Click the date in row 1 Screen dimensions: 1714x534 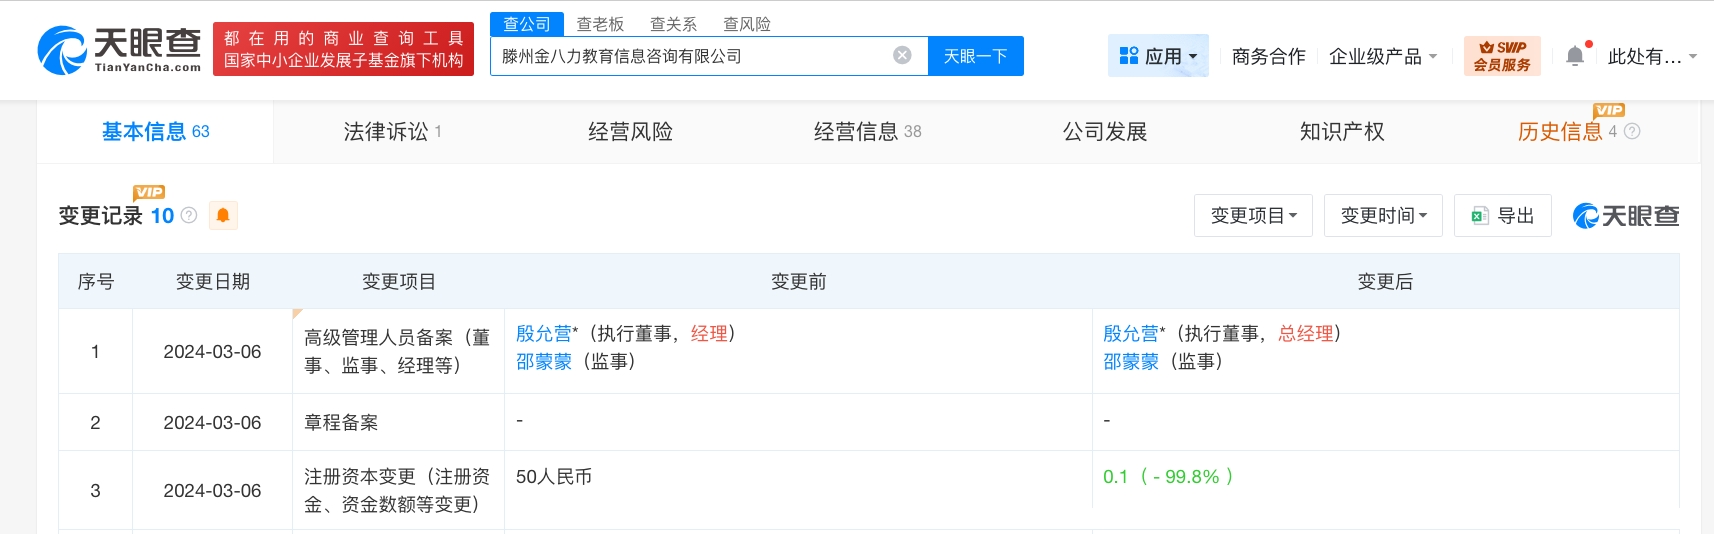pos(212,351)
